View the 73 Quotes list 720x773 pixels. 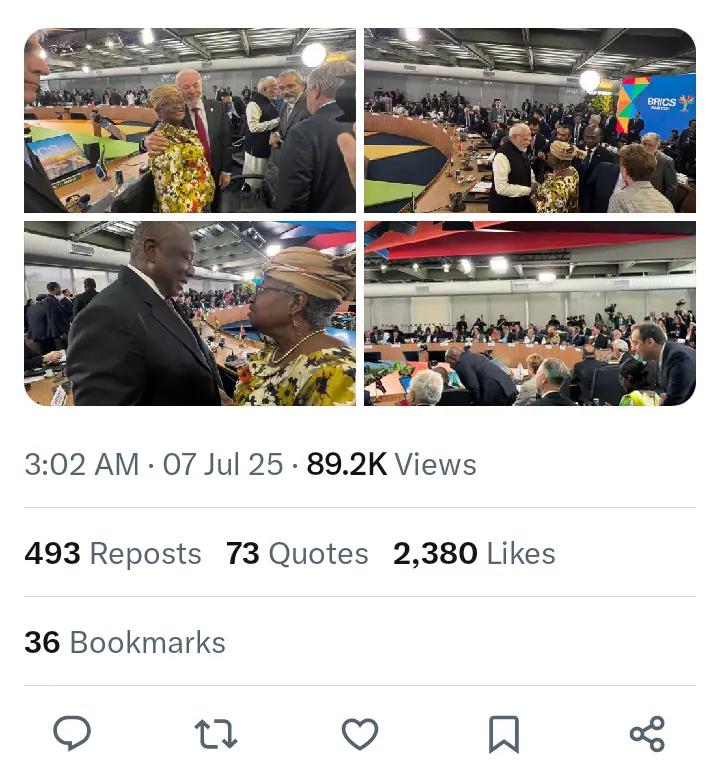tap(297, 553)
